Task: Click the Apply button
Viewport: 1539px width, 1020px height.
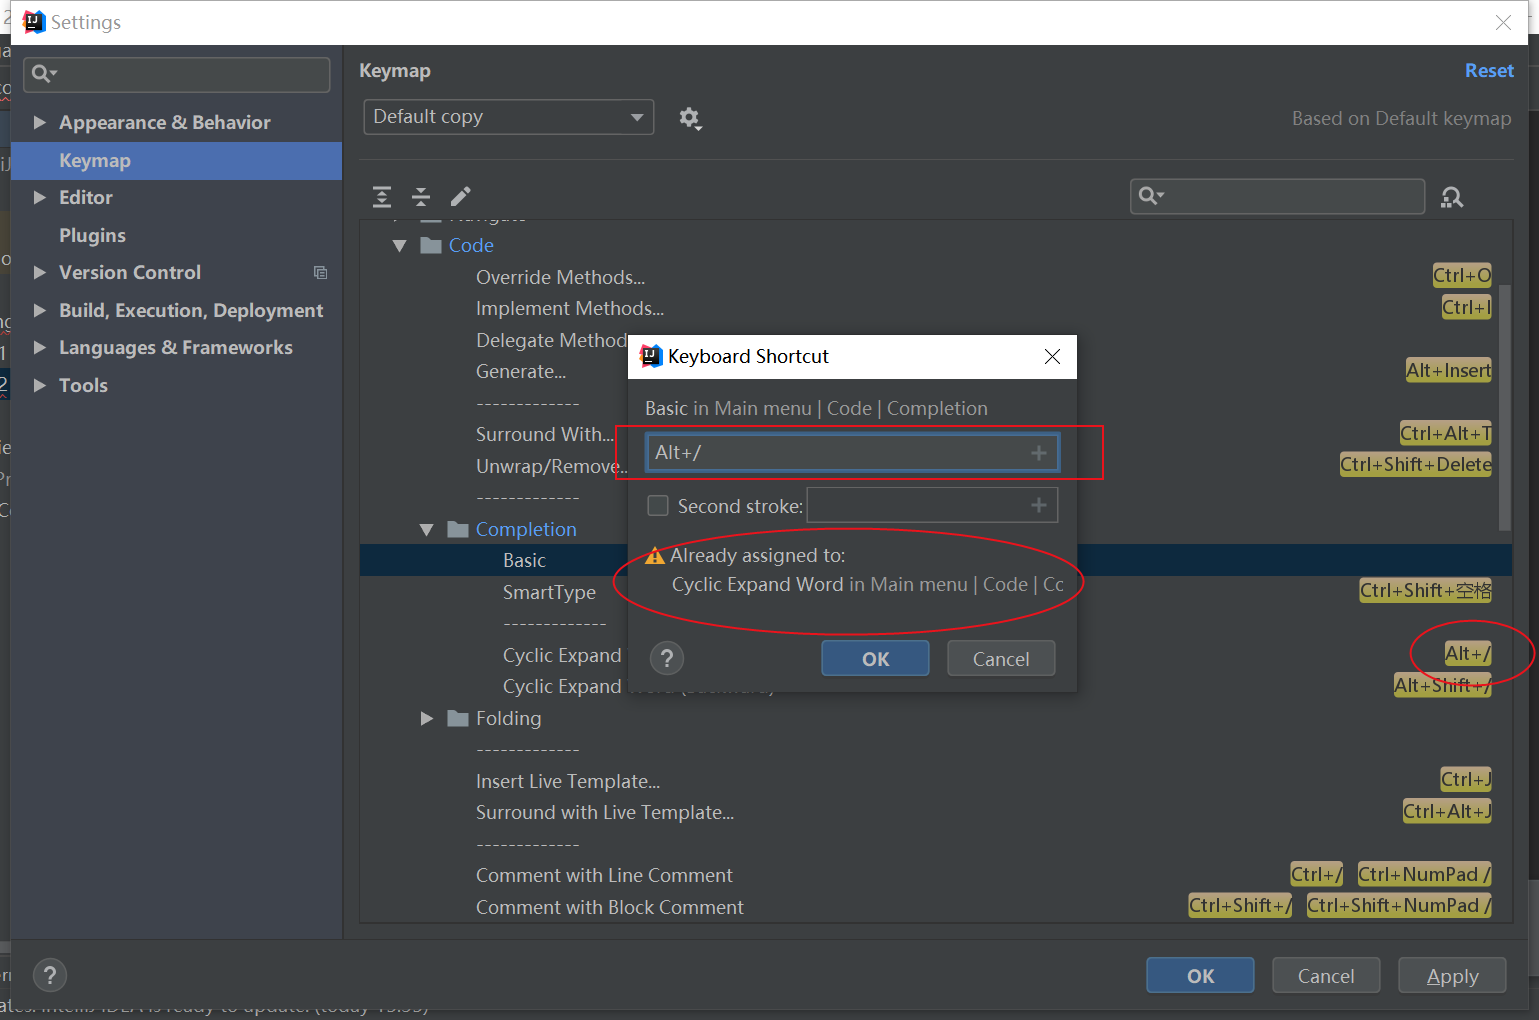Action: tap(1452, 975)
